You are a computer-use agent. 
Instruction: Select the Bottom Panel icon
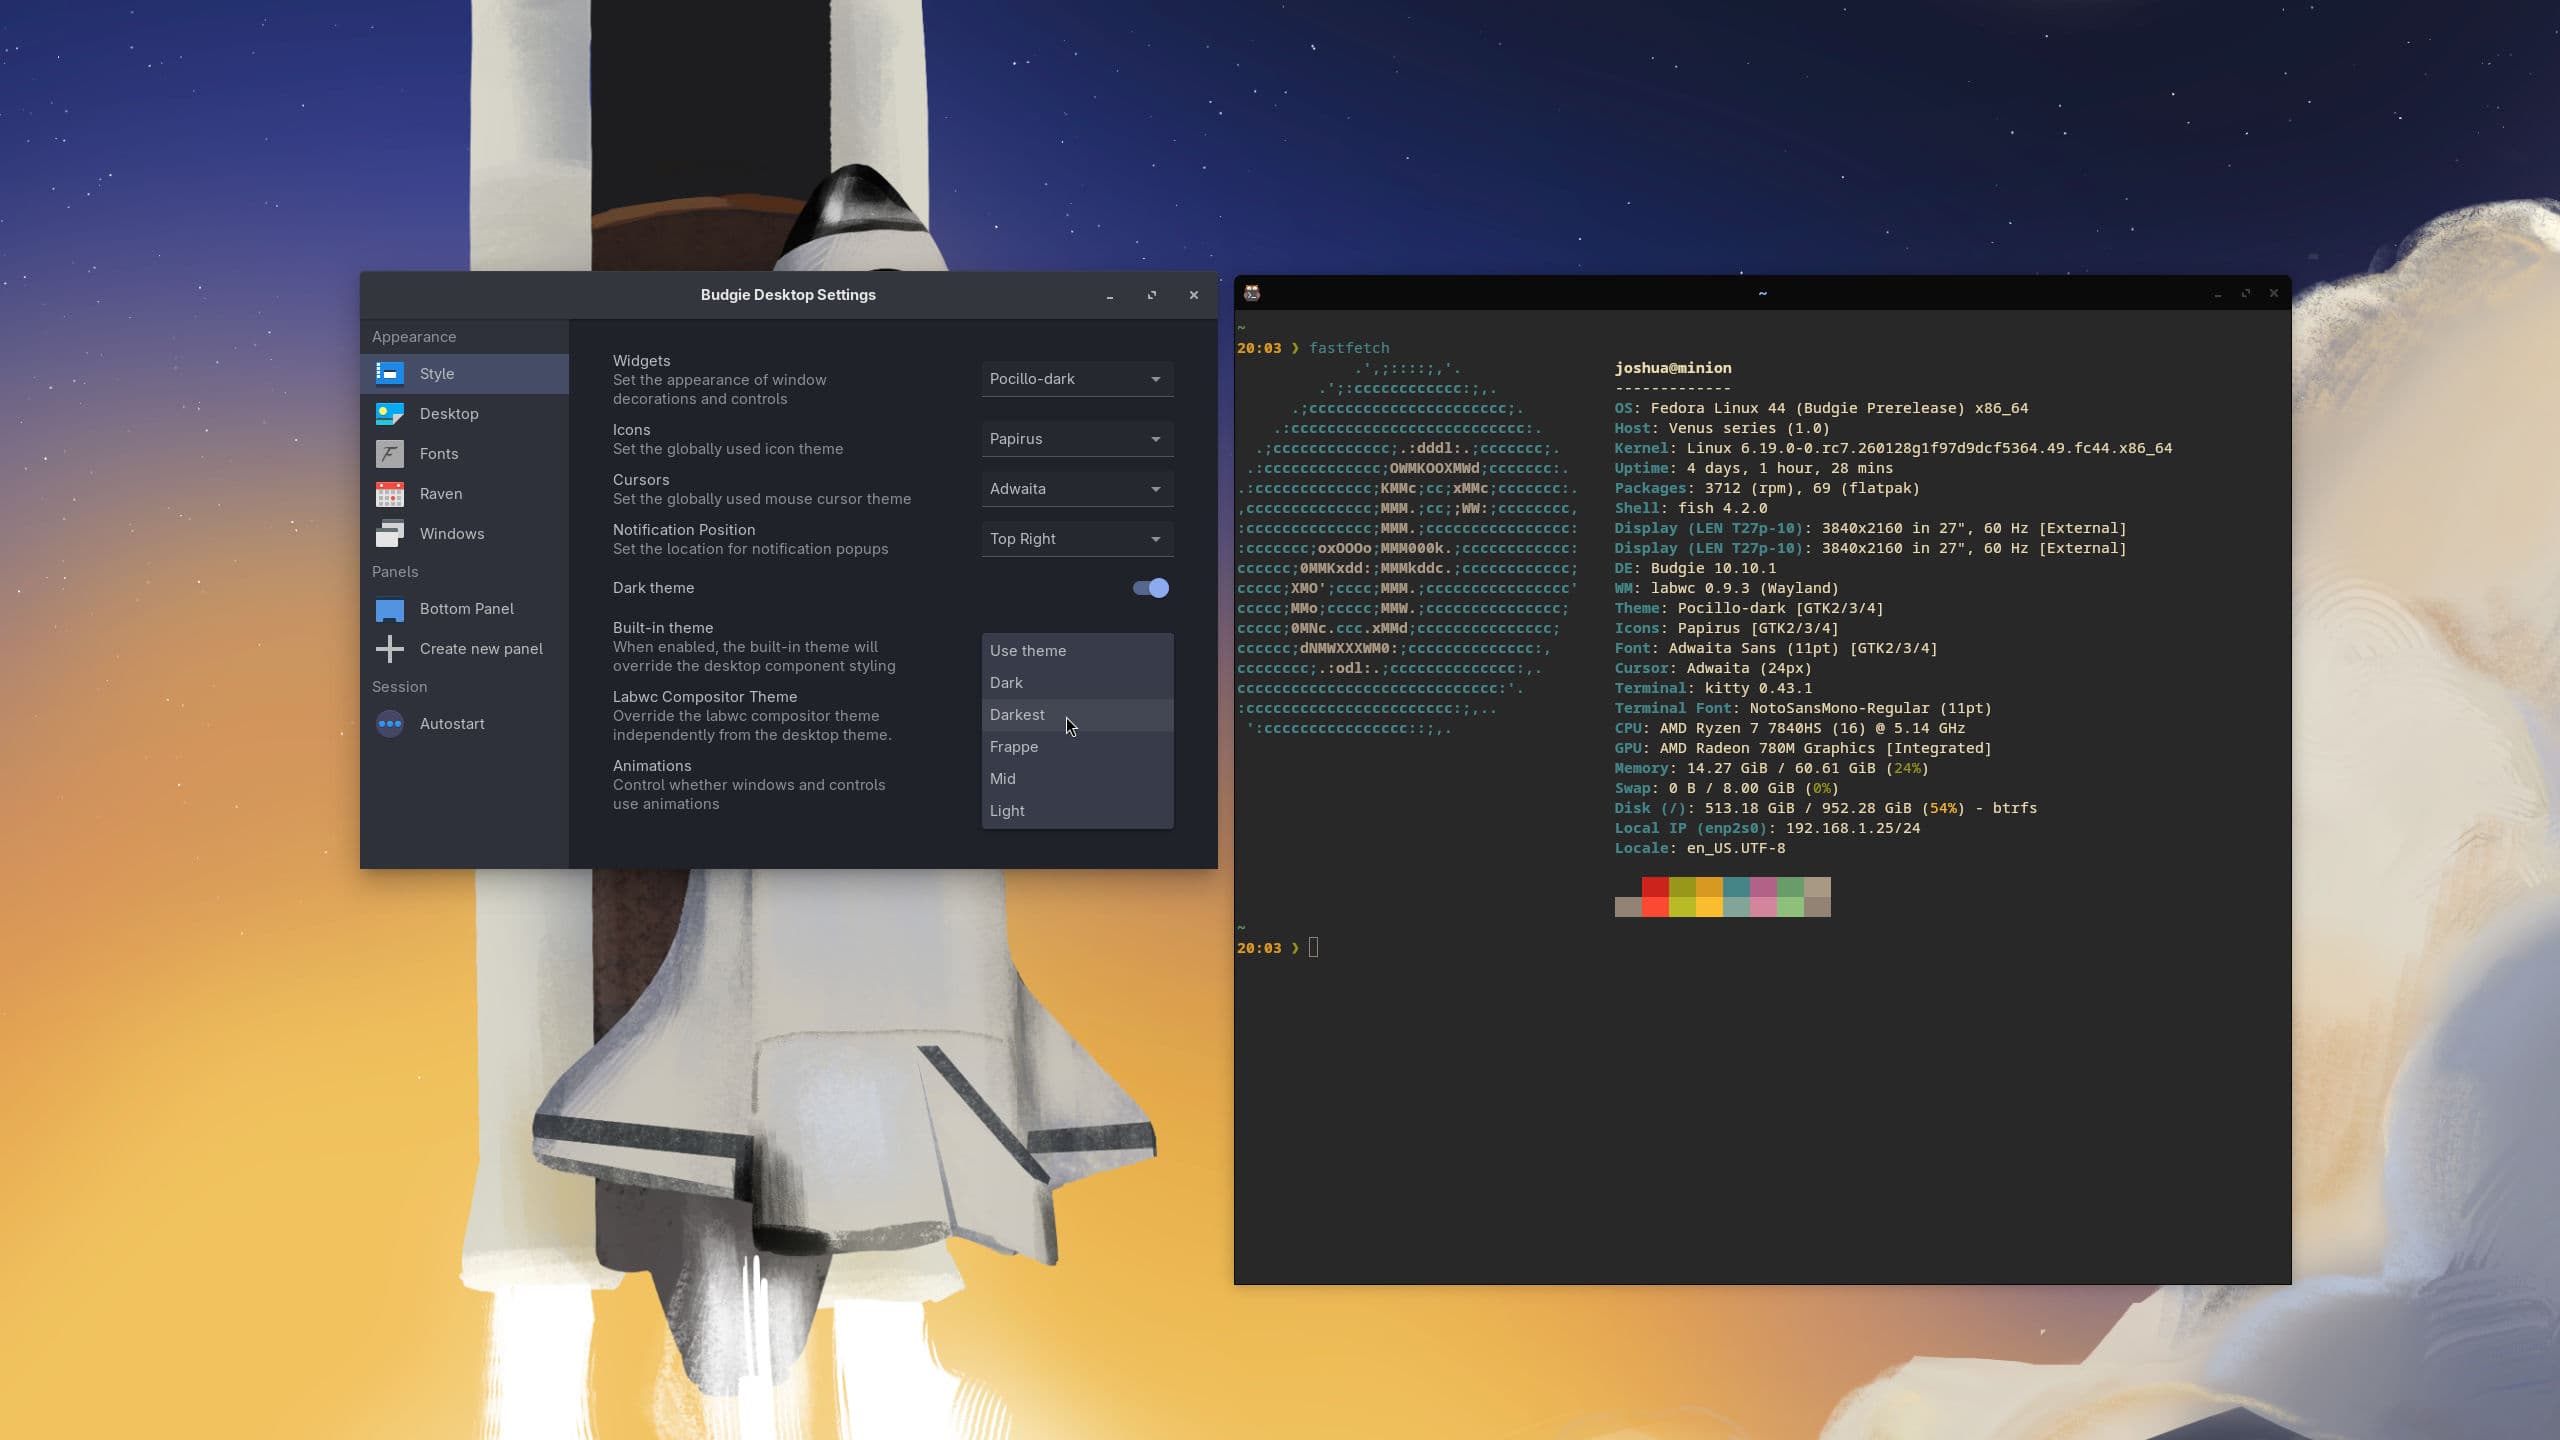click(389, 609)
